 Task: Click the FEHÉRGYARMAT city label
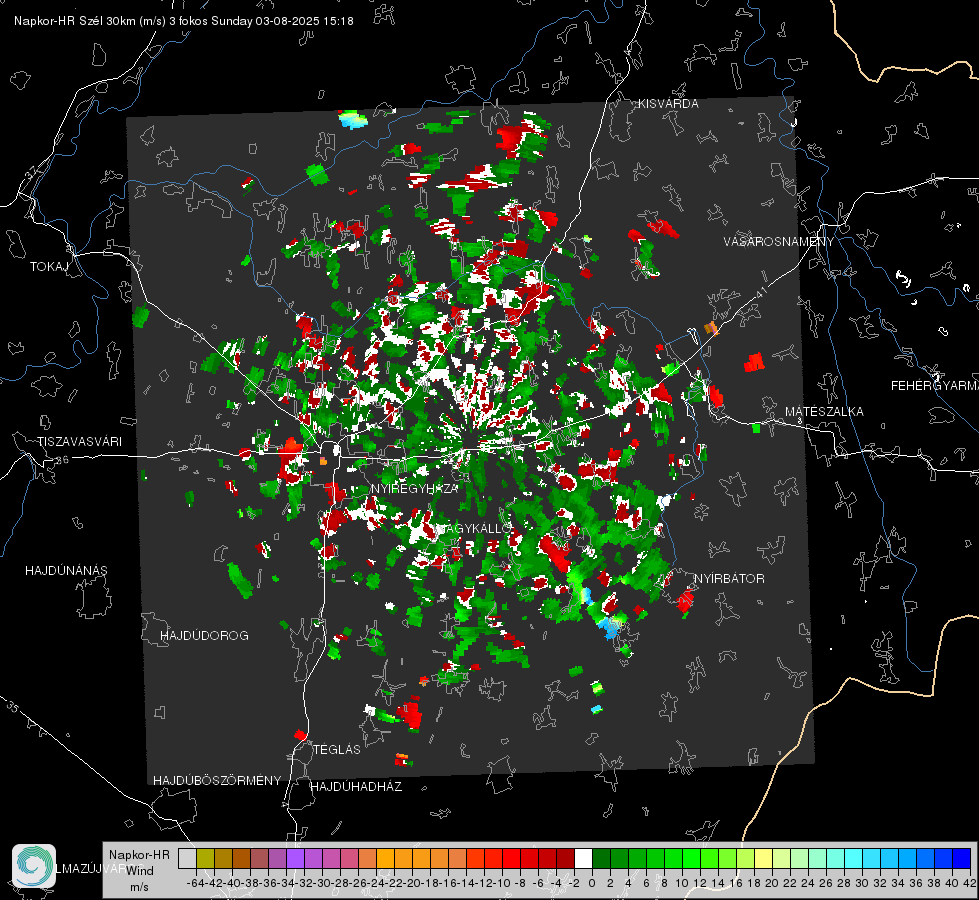tap(934, 386)
